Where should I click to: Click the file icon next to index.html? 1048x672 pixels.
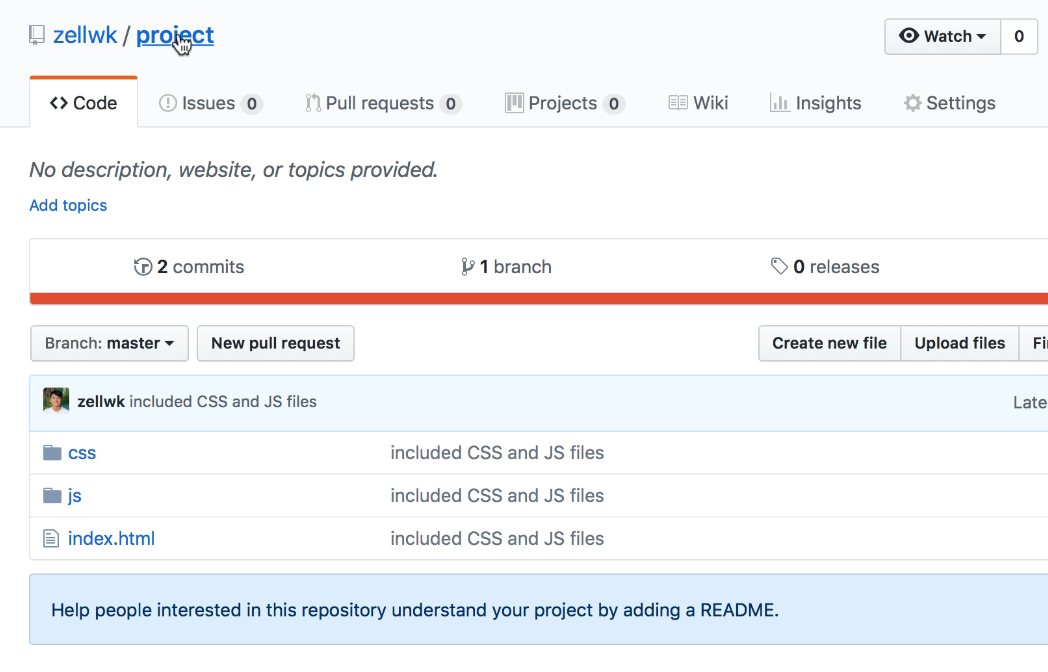pos(51,538)
